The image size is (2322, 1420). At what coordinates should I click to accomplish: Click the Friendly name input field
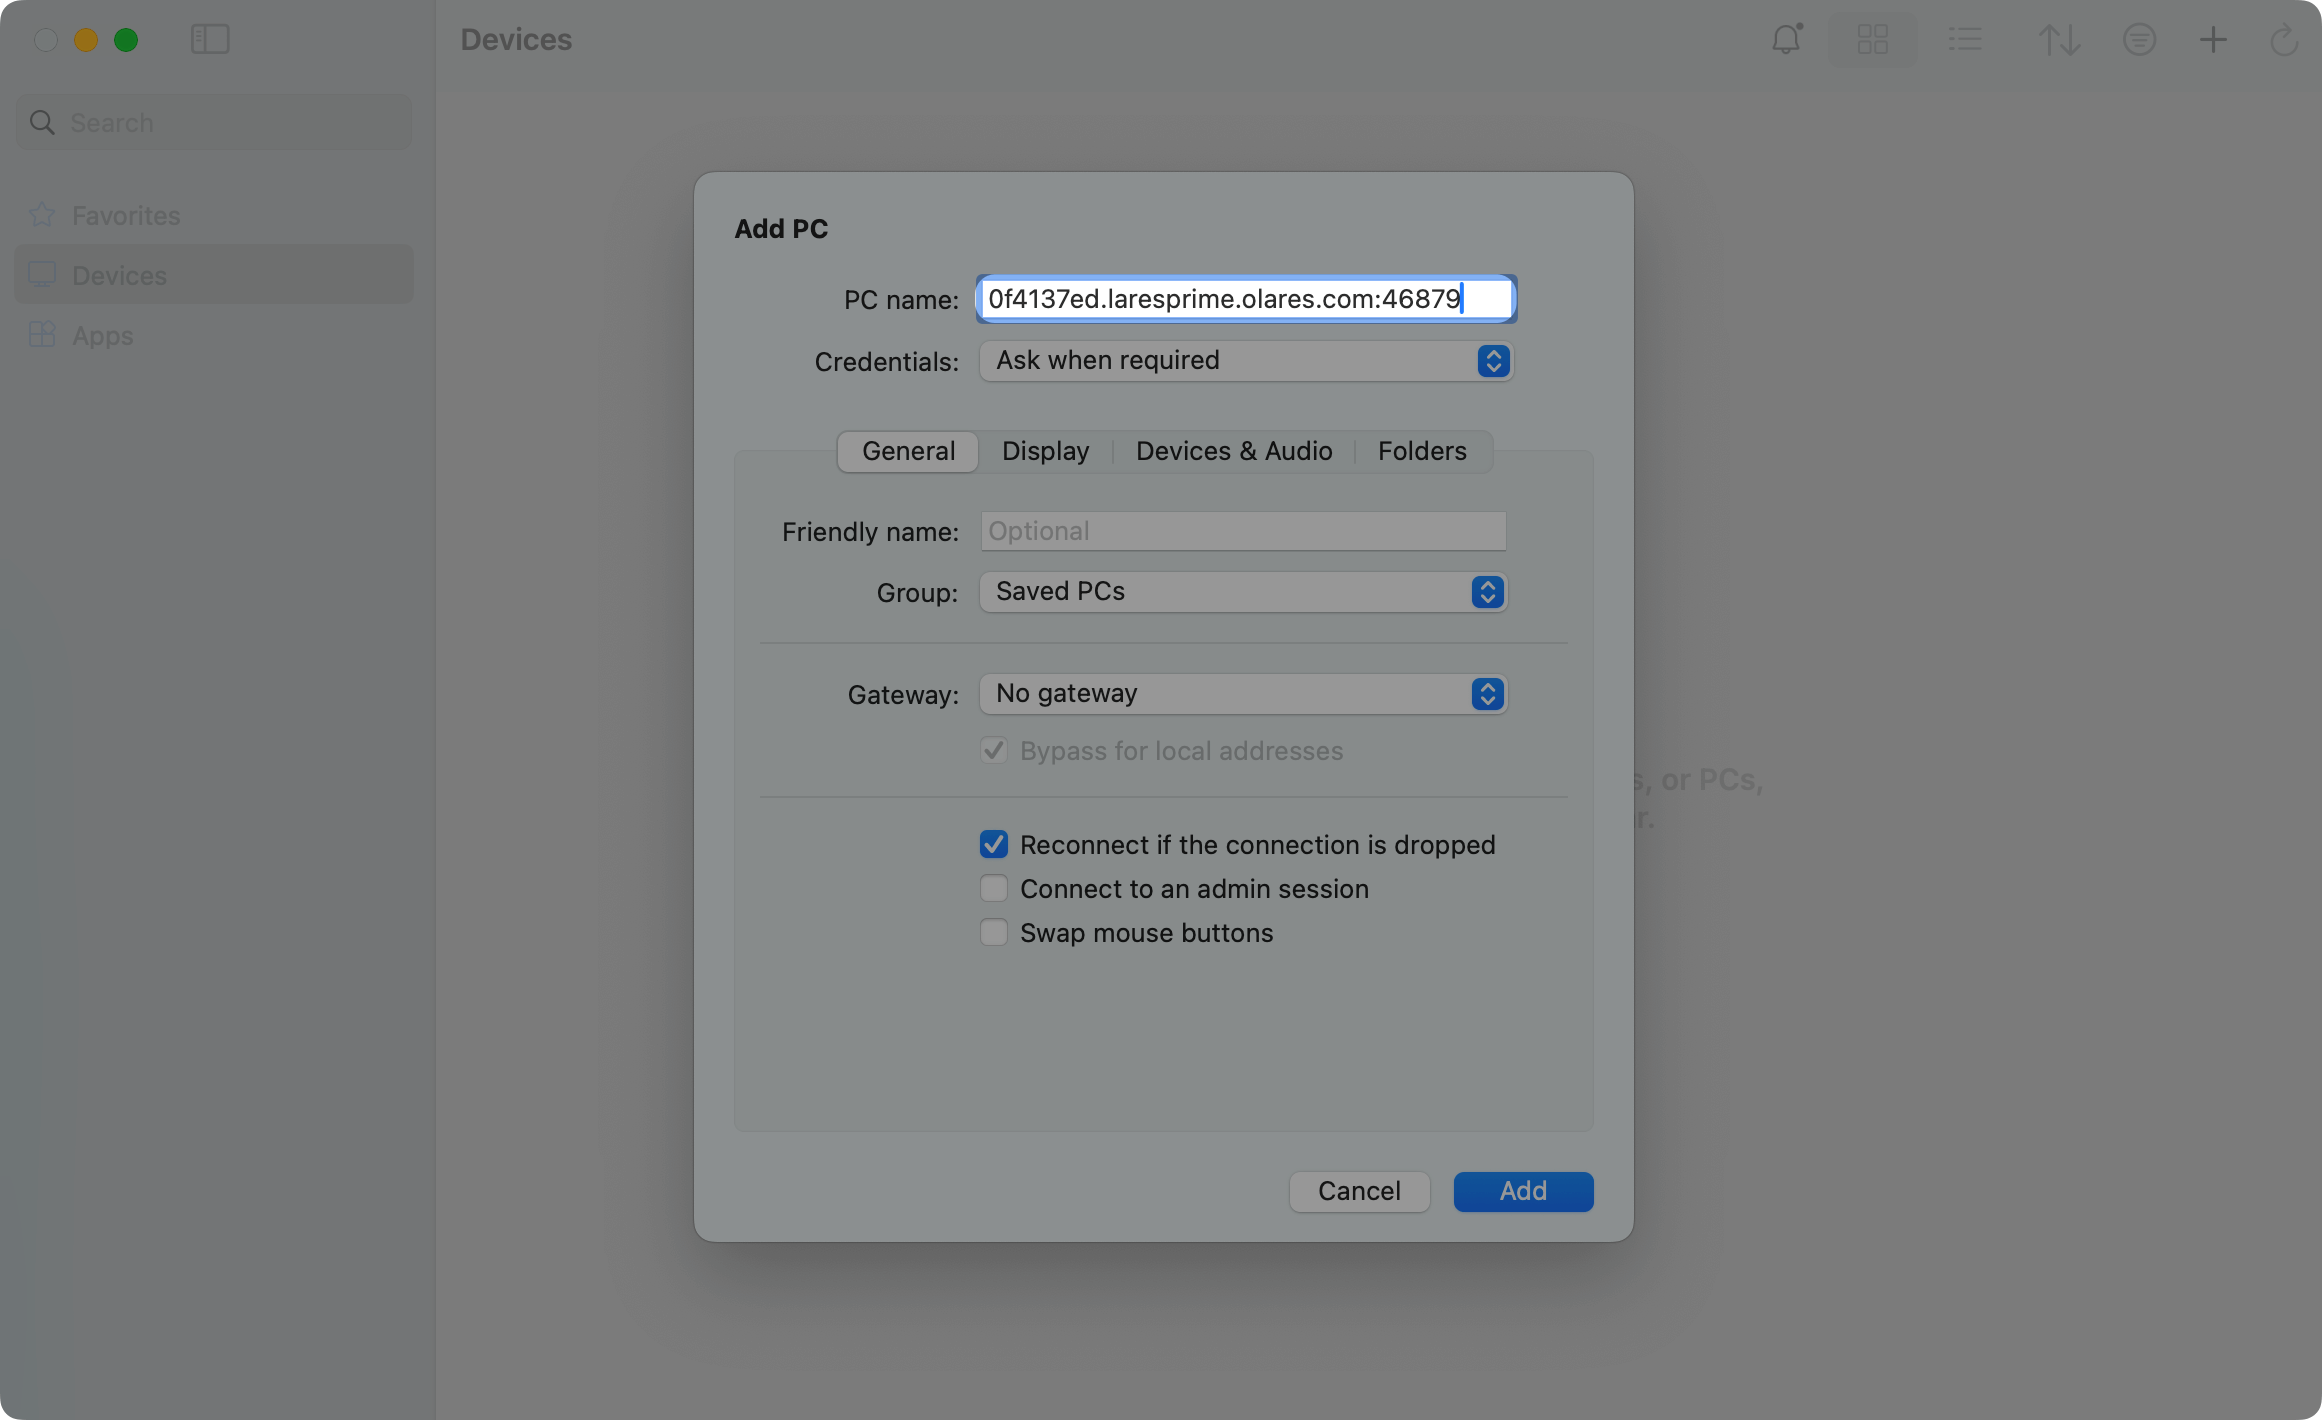1243,531
